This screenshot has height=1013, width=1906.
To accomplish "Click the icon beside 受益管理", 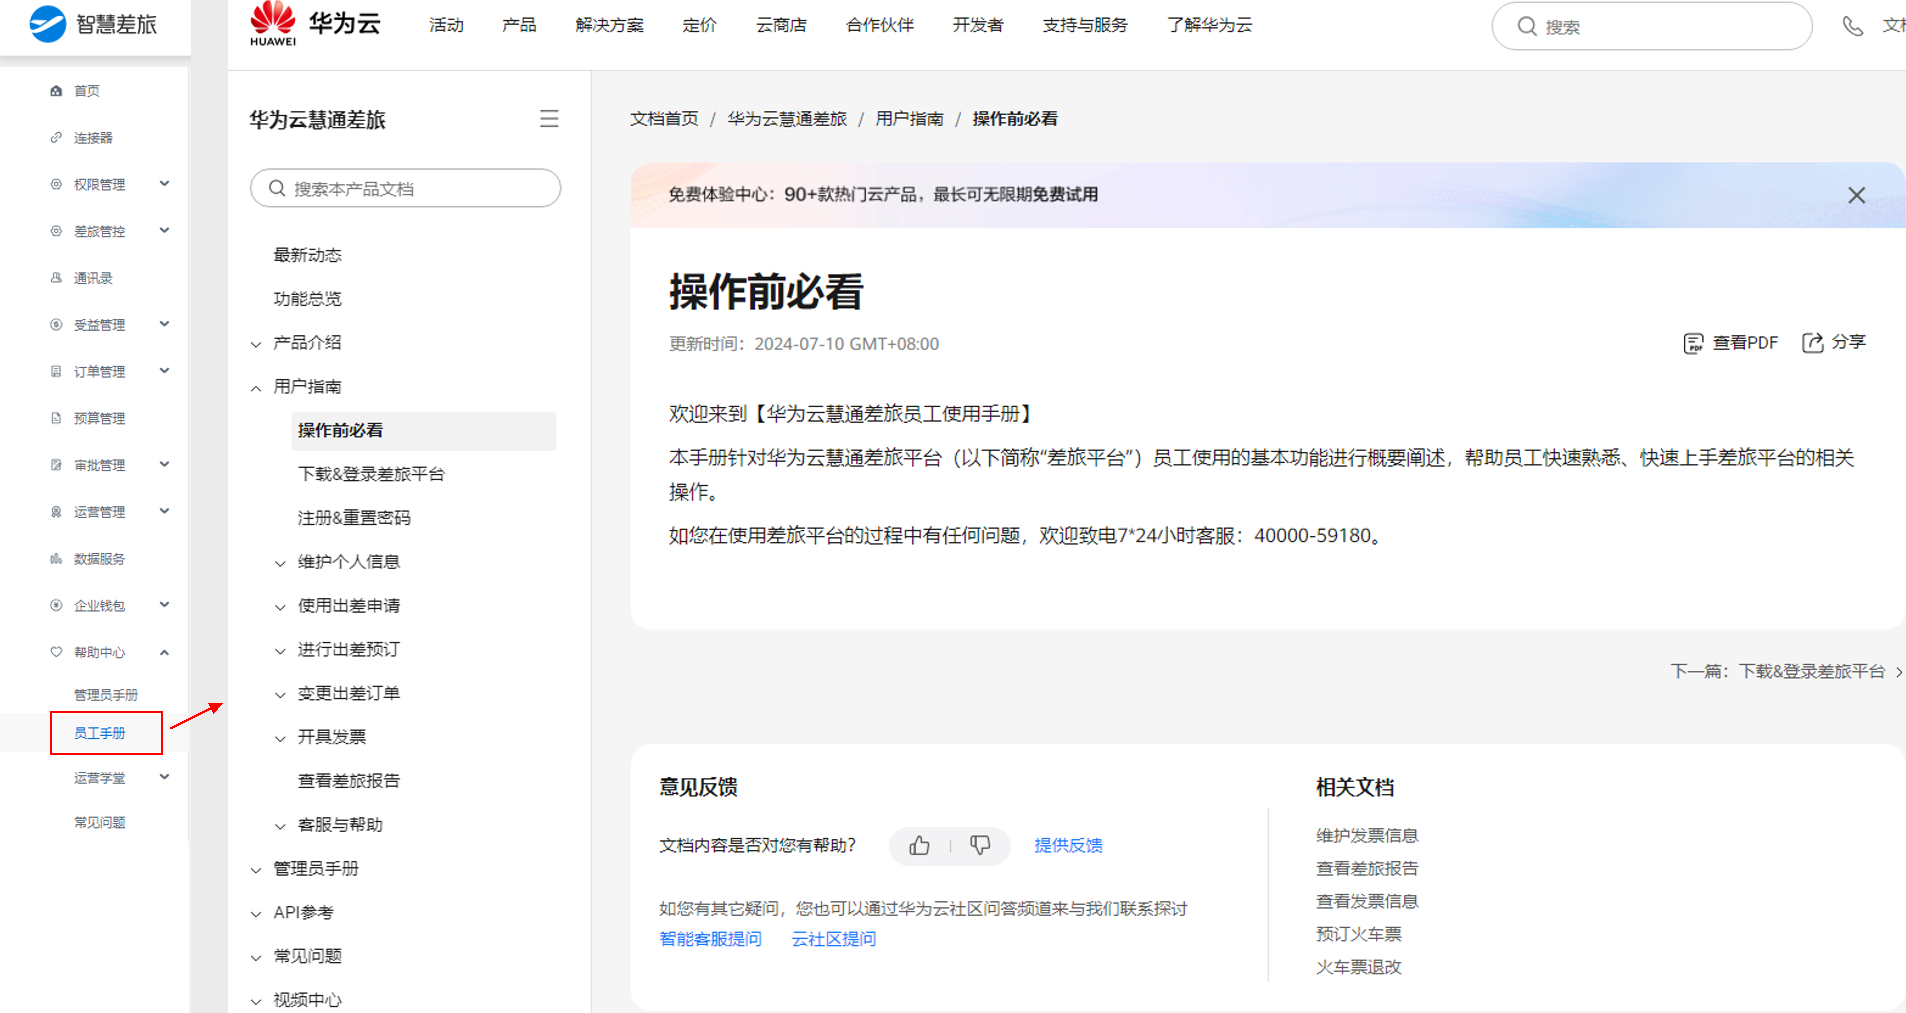I will [x=56, y=325].
